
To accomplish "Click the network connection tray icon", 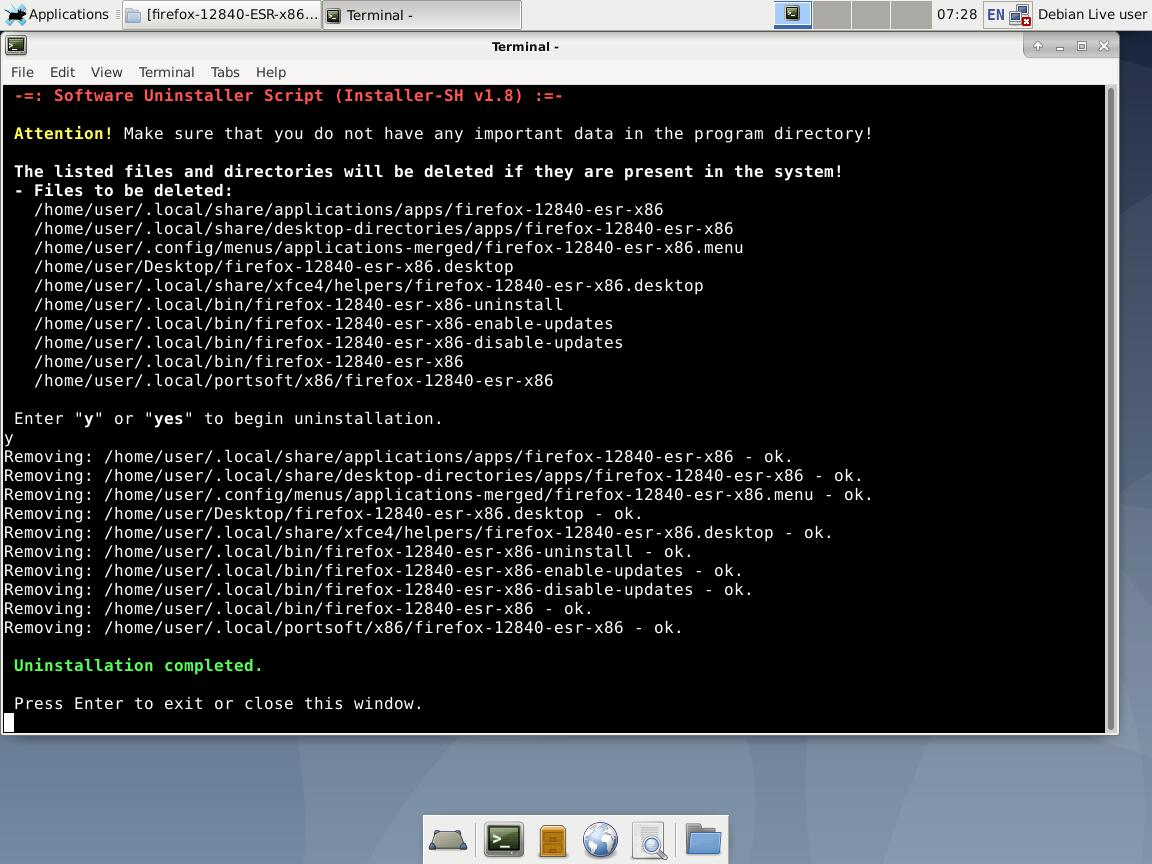I will (1020, 14).
